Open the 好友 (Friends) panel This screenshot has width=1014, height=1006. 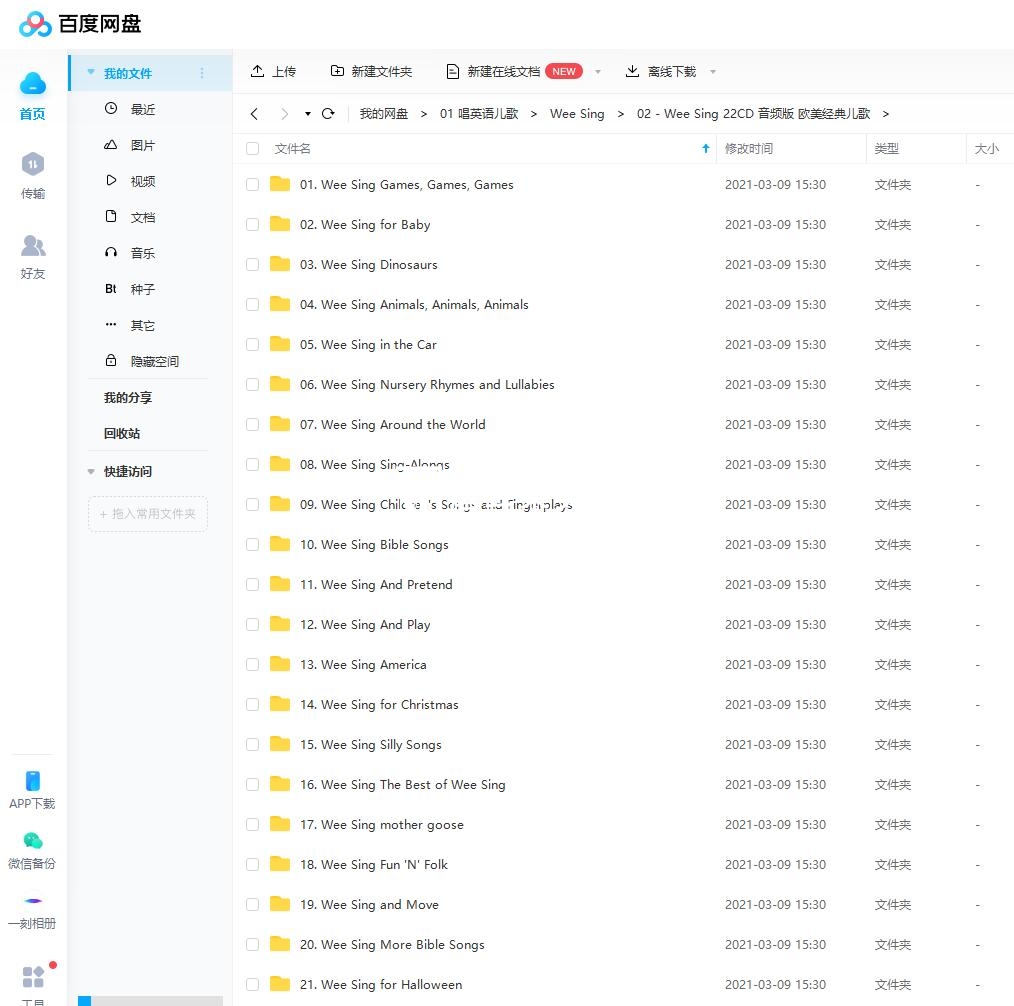tap(31, 254)
